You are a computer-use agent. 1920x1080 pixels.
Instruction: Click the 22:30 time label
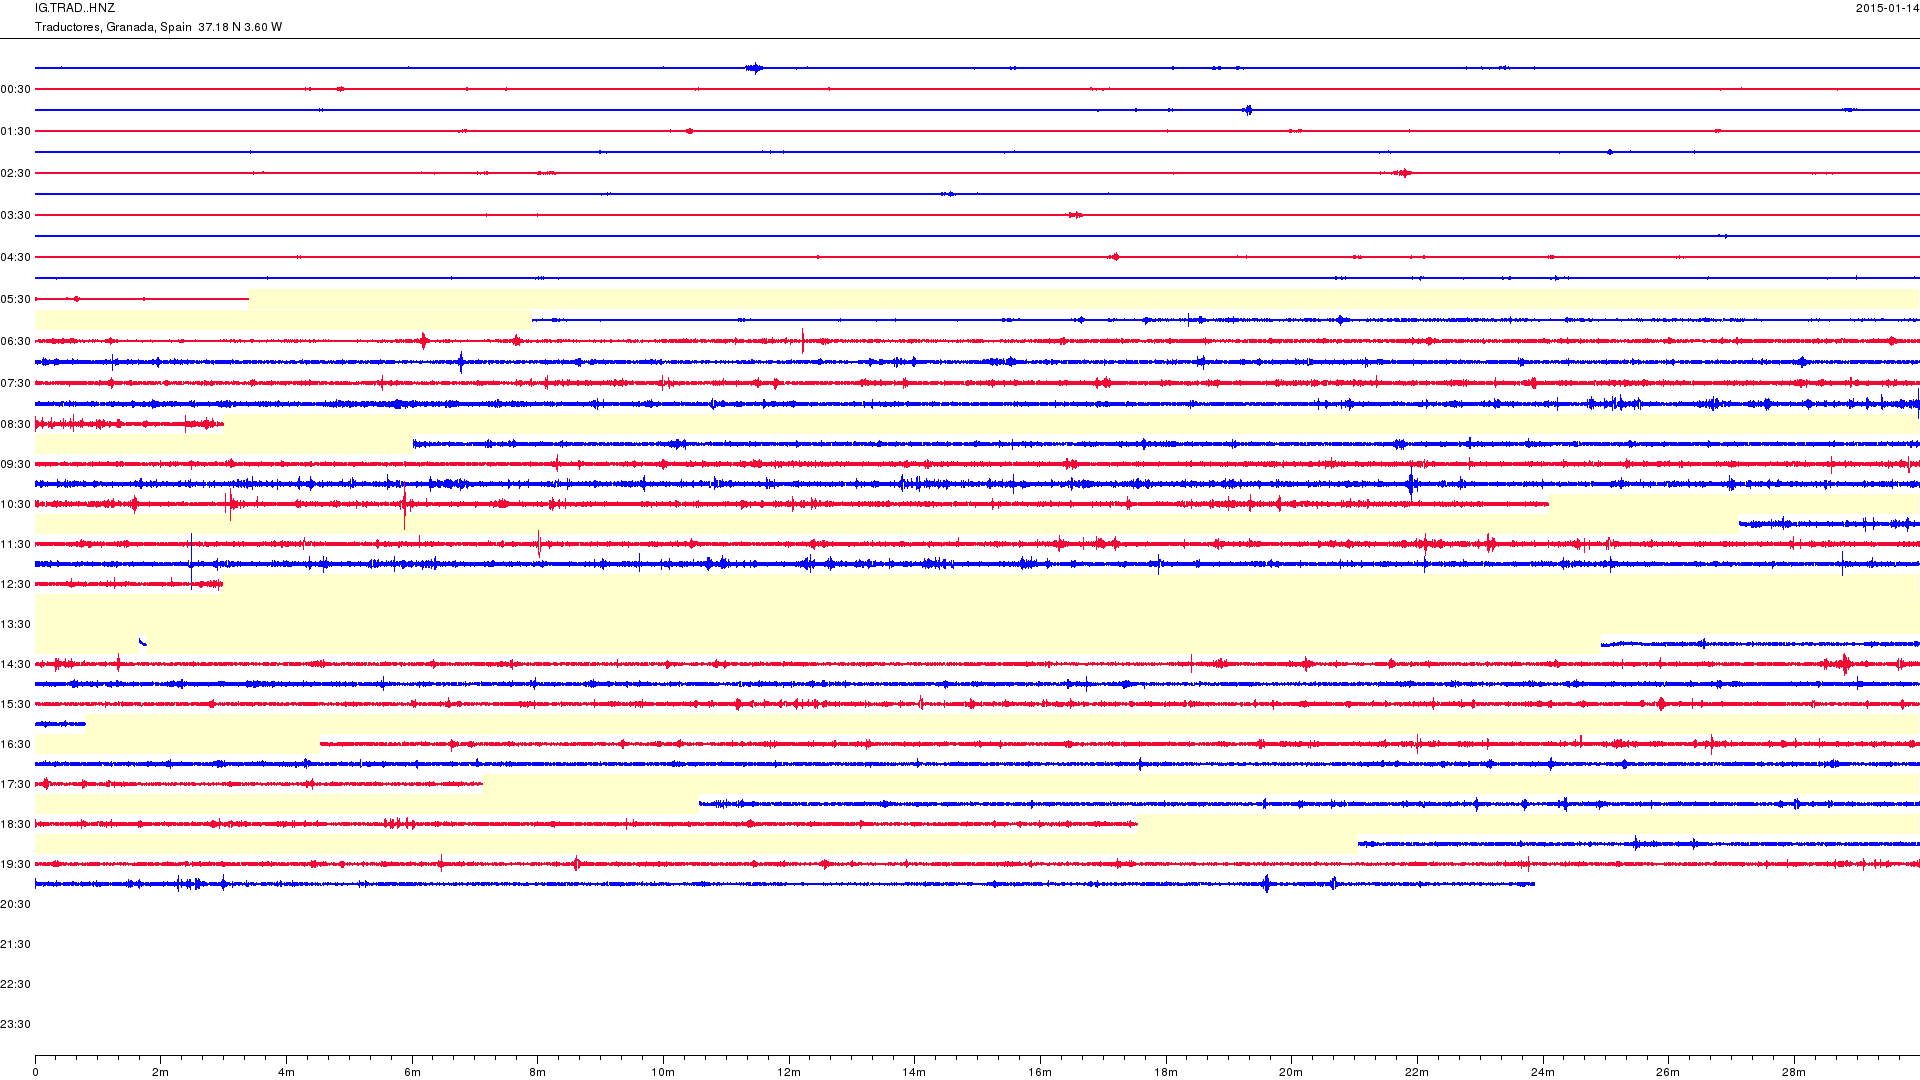point(16,984)
